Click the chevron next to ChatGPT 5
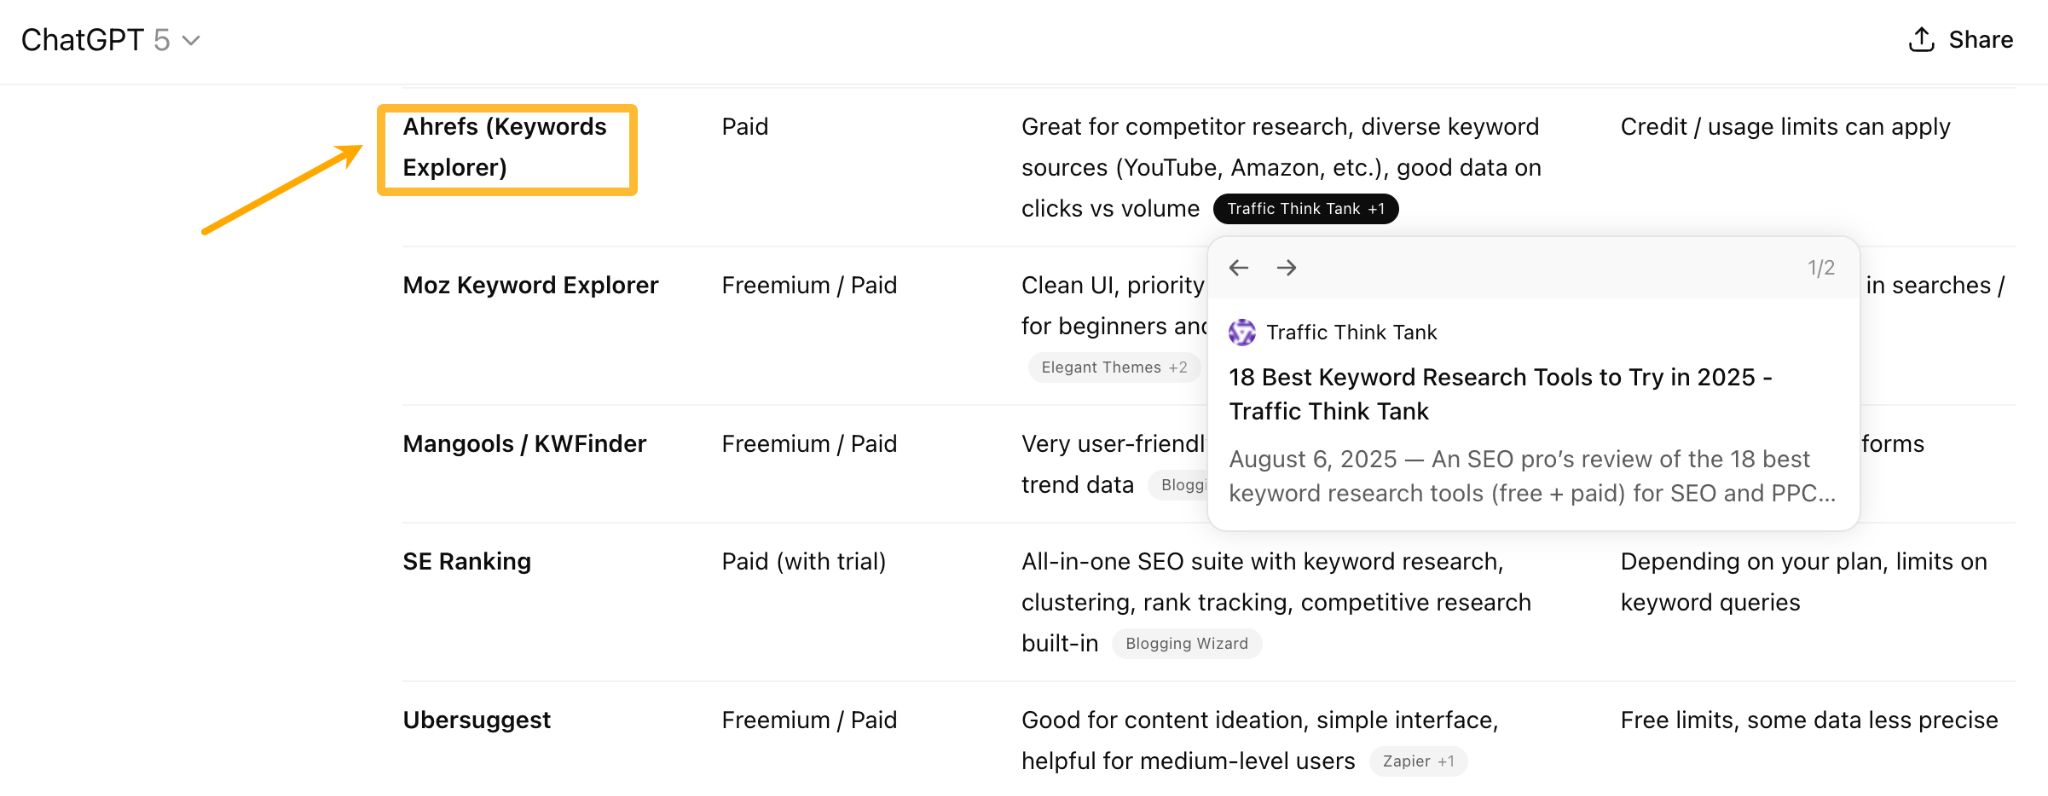 [191, 41]
